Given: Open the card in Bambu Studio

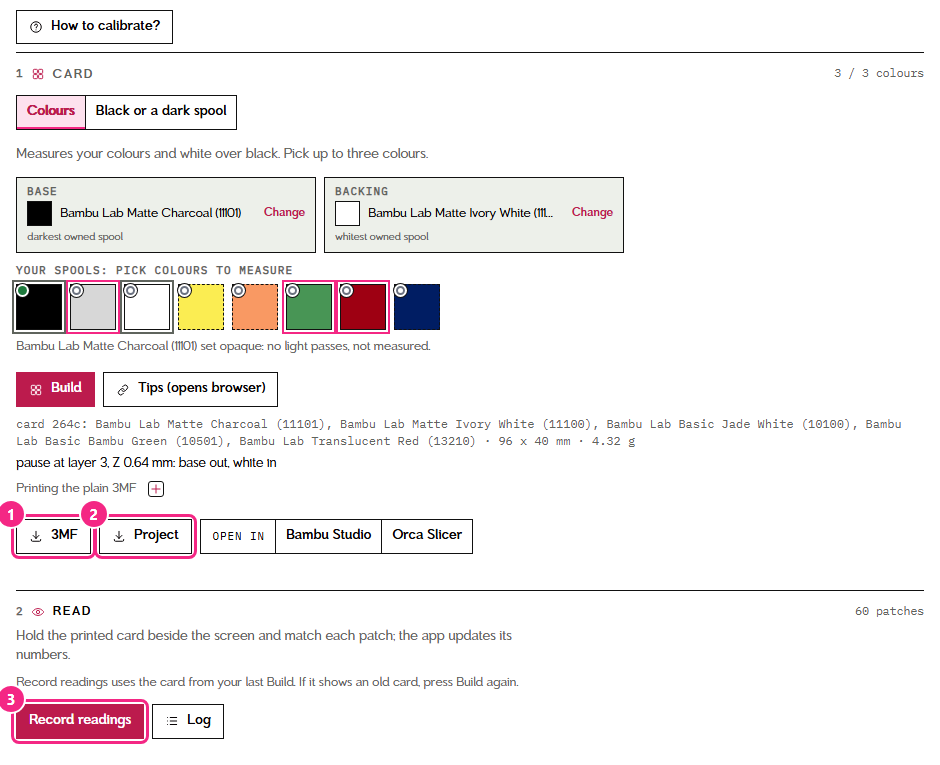Looking at the screenshot, I should point(329,536).
